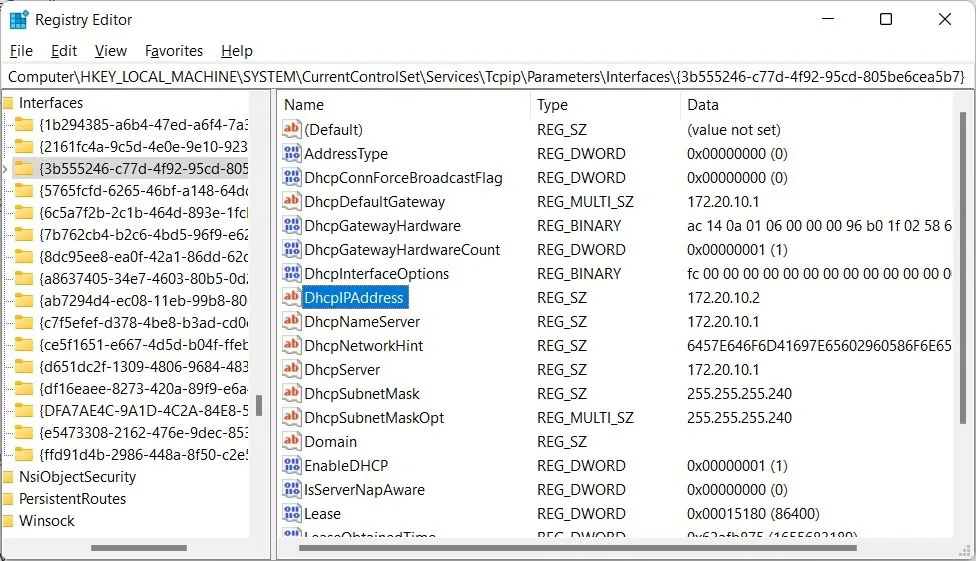The height and width of the screenshot is (561, 976).
Task: Select the {df16eaee-8273 key
Action: 143,389
